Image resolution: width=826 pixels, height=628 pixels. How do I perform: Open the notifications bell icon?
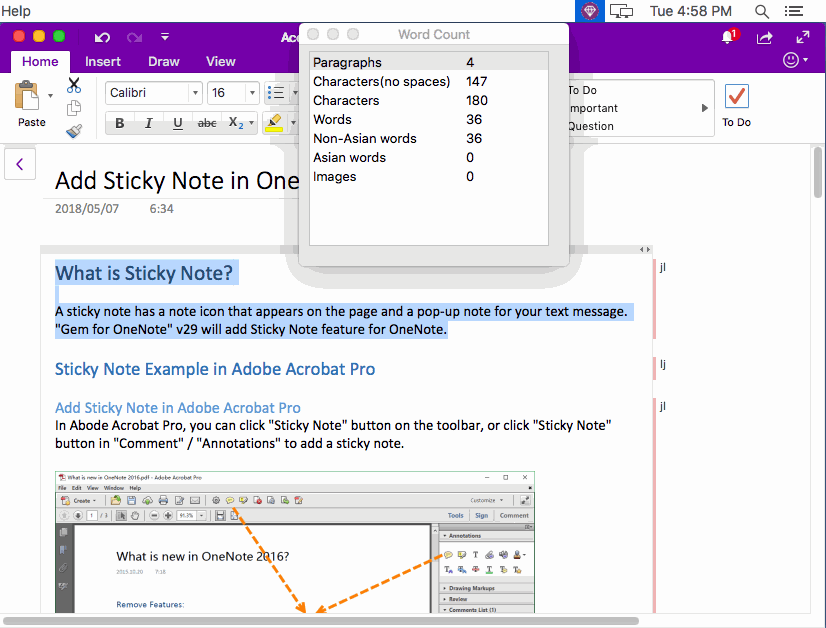[728, 37]
